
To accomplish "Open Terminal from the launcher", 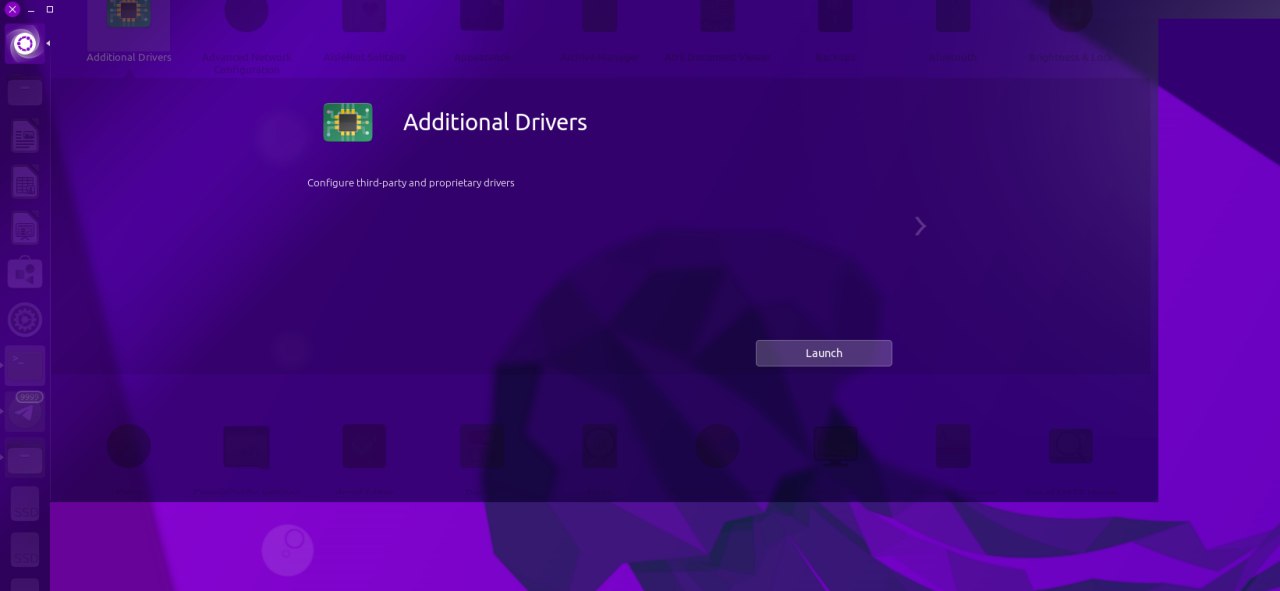I will tap(25, 366).
